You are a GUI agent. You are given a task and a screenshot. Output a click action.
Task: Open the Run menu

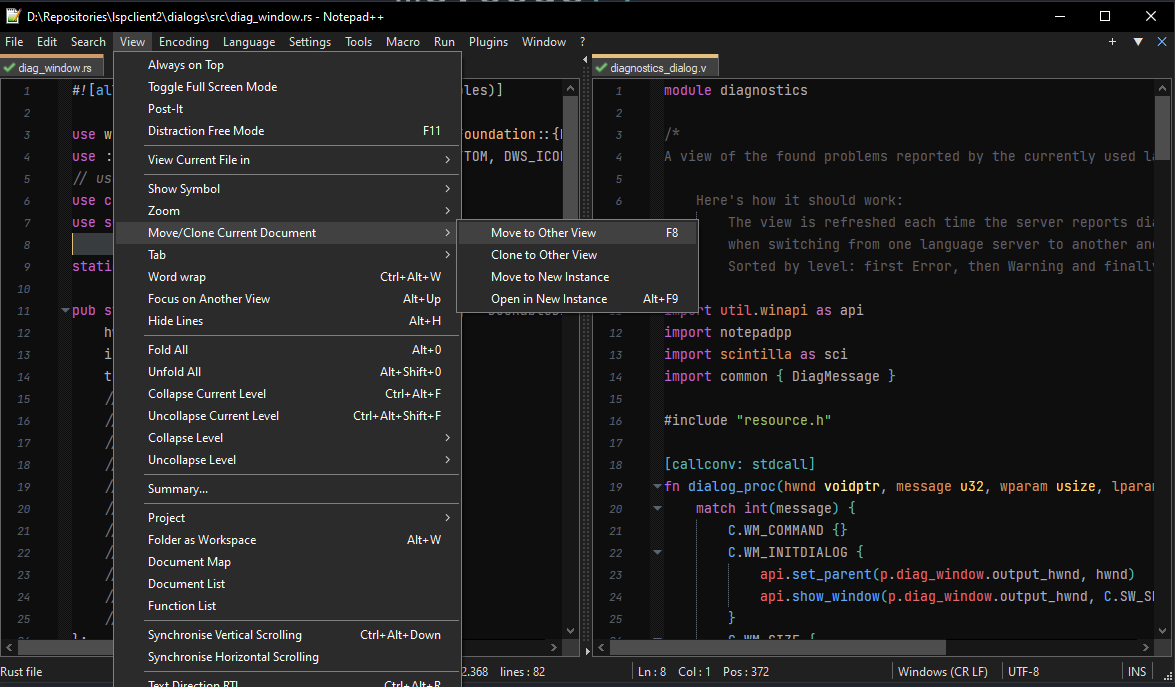444,42
